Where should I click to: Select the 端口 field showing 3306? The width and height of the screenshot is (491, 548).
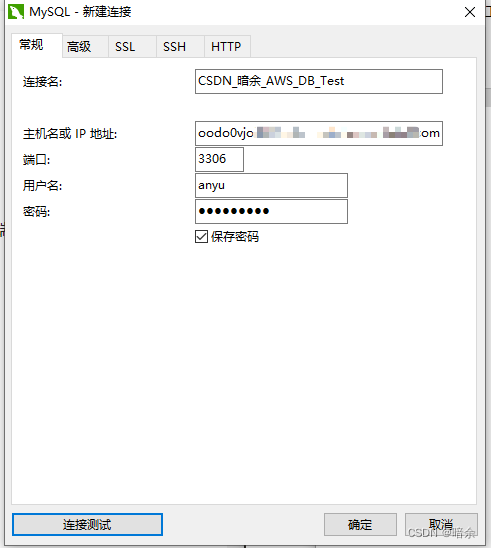(x=219, y=159)
